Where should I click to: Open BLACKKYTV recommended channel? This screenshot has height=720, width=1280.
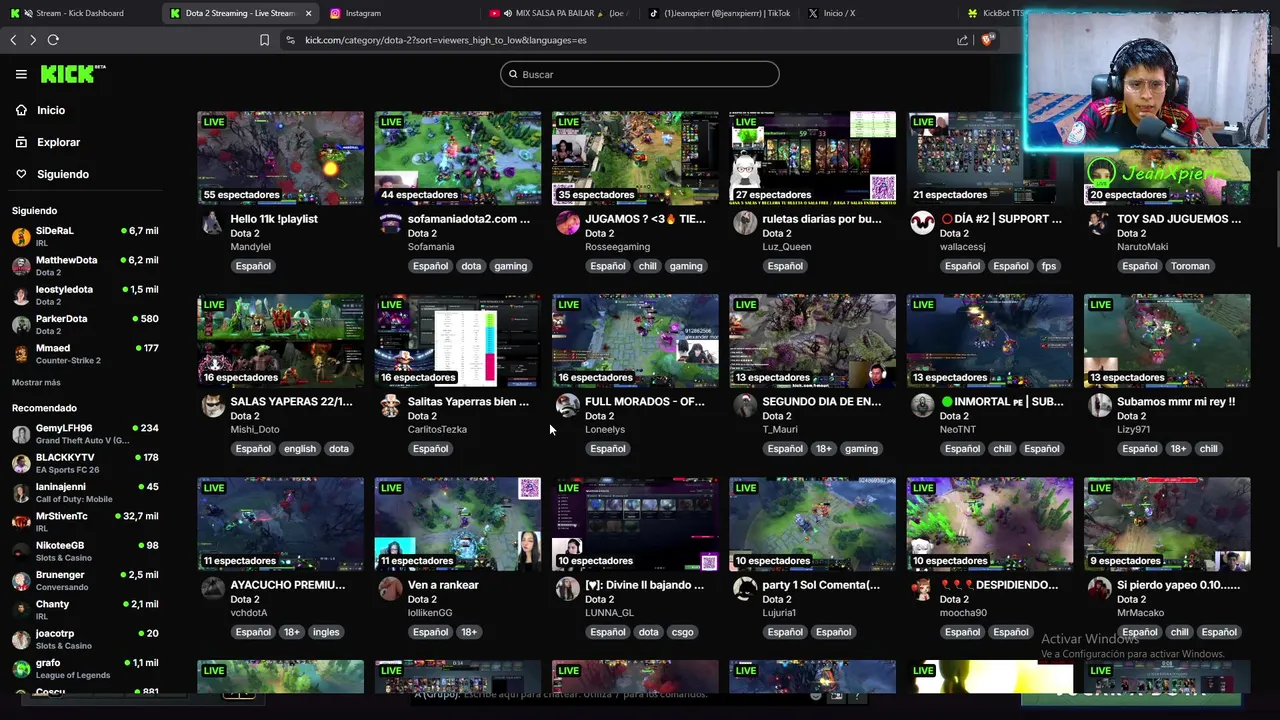pos(85,463)
